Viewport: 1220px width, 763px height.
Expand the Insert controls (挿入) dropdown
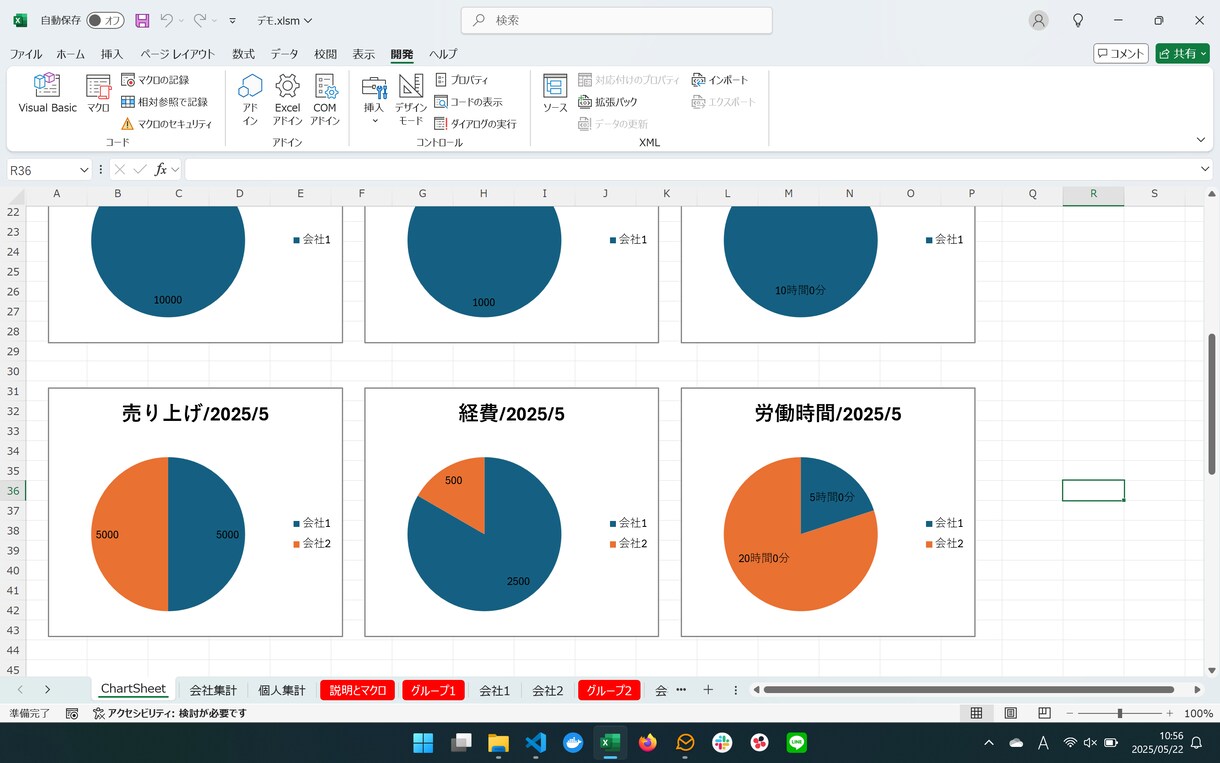click(x=374, y=100)
